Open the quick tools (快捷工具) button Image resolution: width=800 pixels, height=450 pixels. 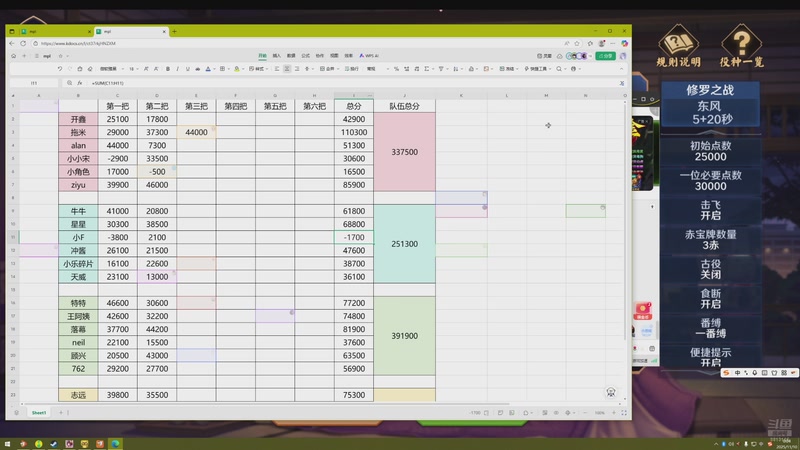536,69
